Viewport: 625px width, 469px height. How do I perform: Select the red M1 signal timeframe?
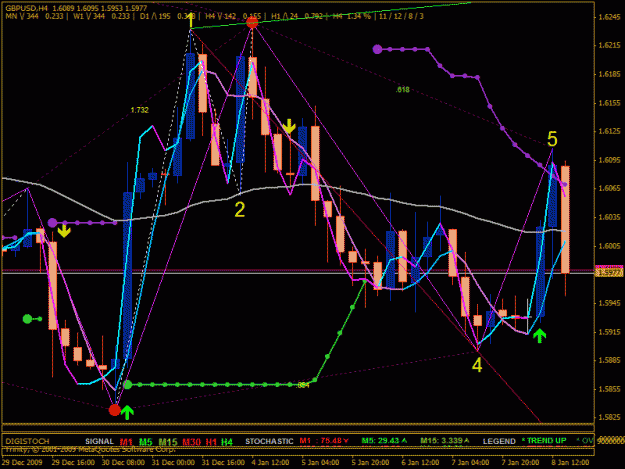(x=126, y=442)
